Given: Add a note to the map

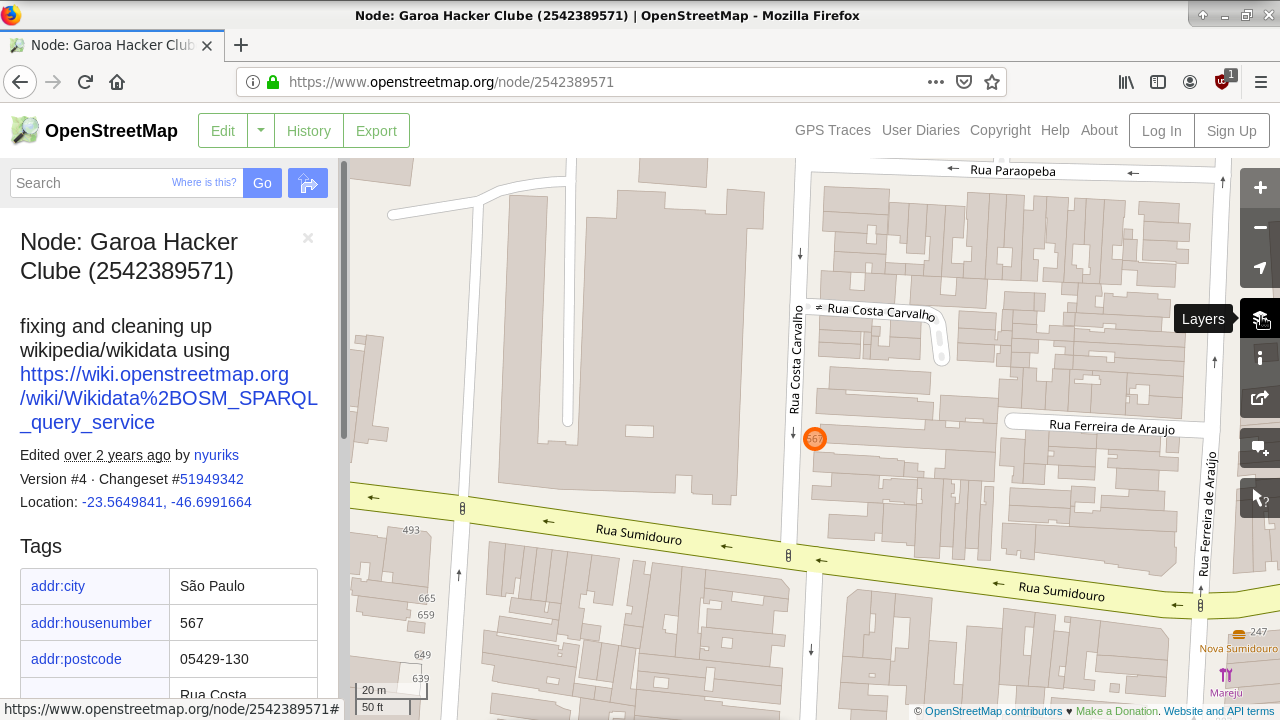Looking at the screenshot, I should [x=1260, y=448].
